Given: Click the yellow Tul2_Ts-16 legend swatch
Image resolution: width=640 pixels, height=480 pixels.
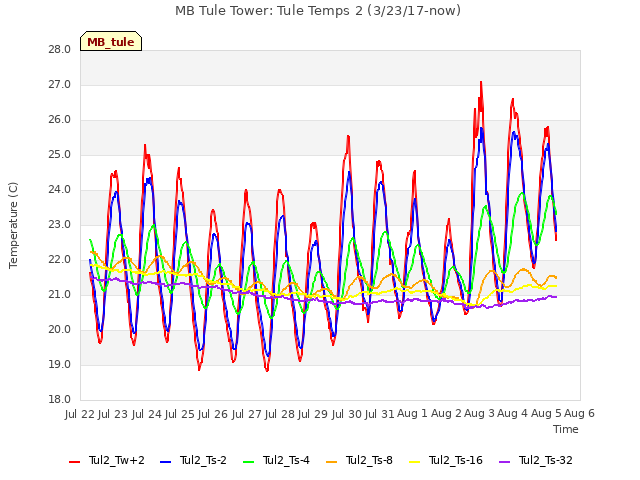Looking at the screenshot, I should pos(414,462).
